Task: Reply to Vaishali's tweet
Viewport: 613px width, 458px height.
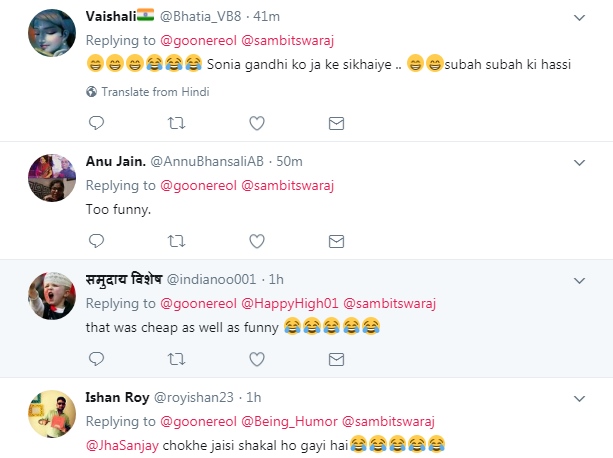Action: coord(97,123)
